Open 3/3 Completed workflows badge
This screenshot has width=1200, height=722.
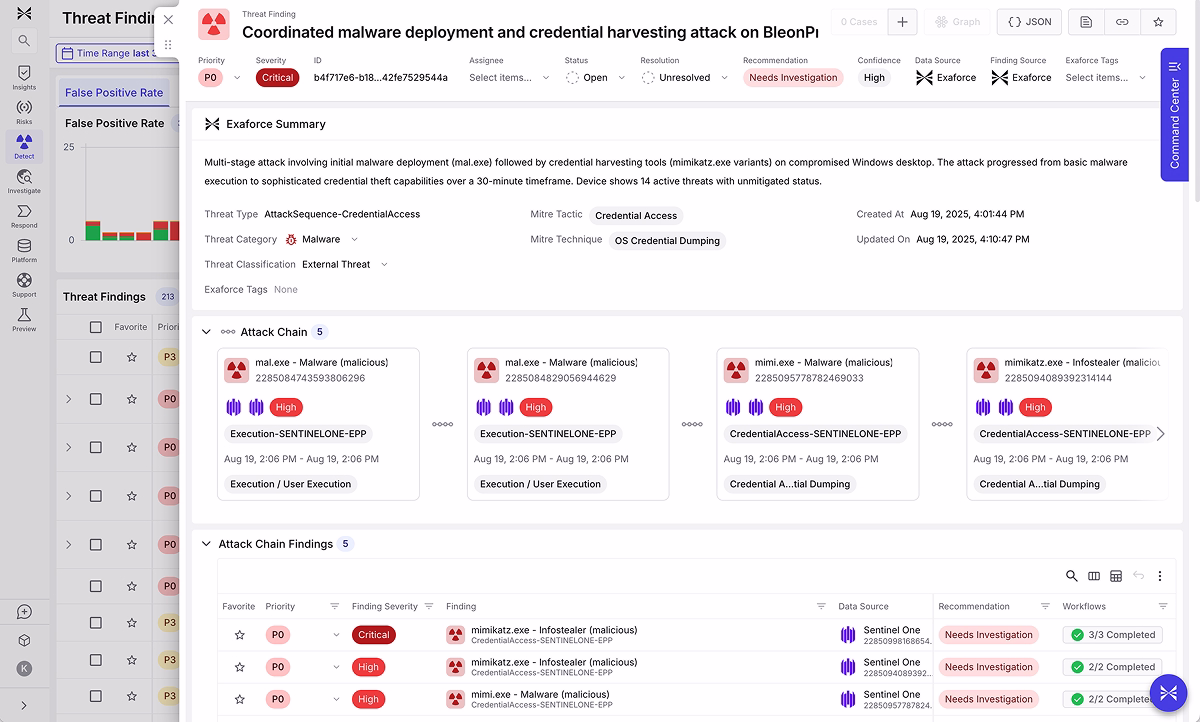1113,635
